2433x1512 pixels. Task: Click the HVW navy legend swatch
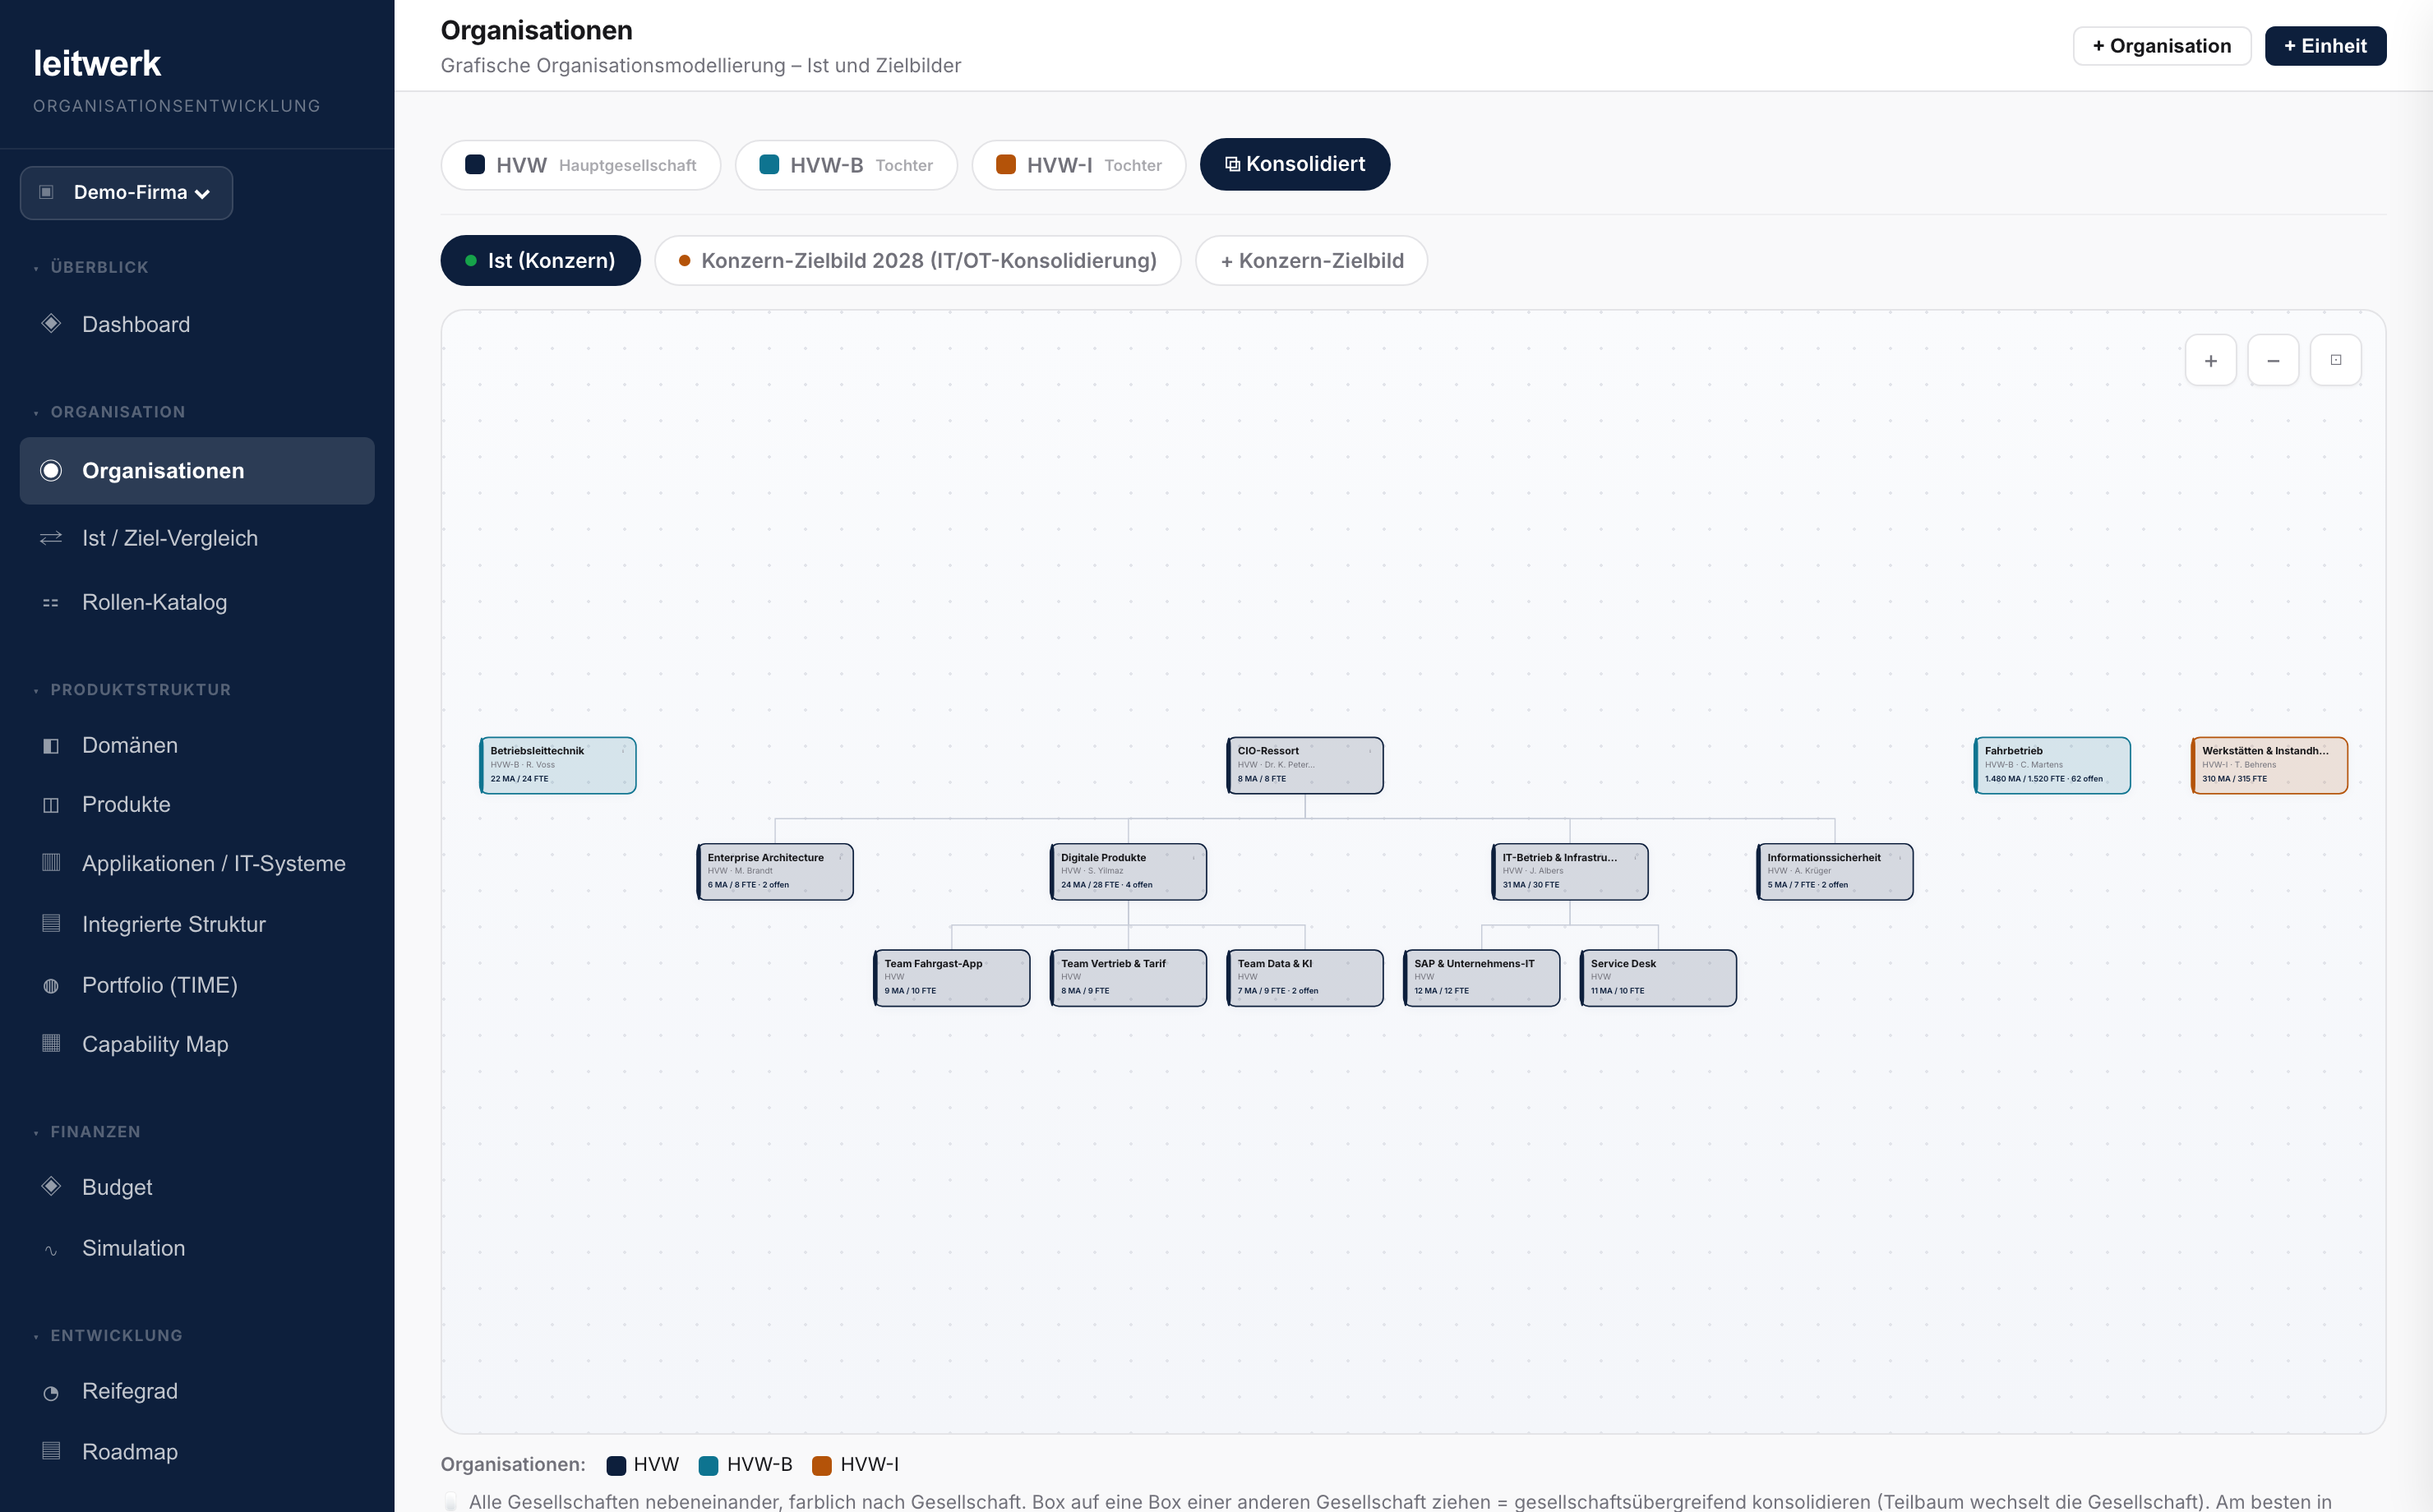[x=616, y=1465]
